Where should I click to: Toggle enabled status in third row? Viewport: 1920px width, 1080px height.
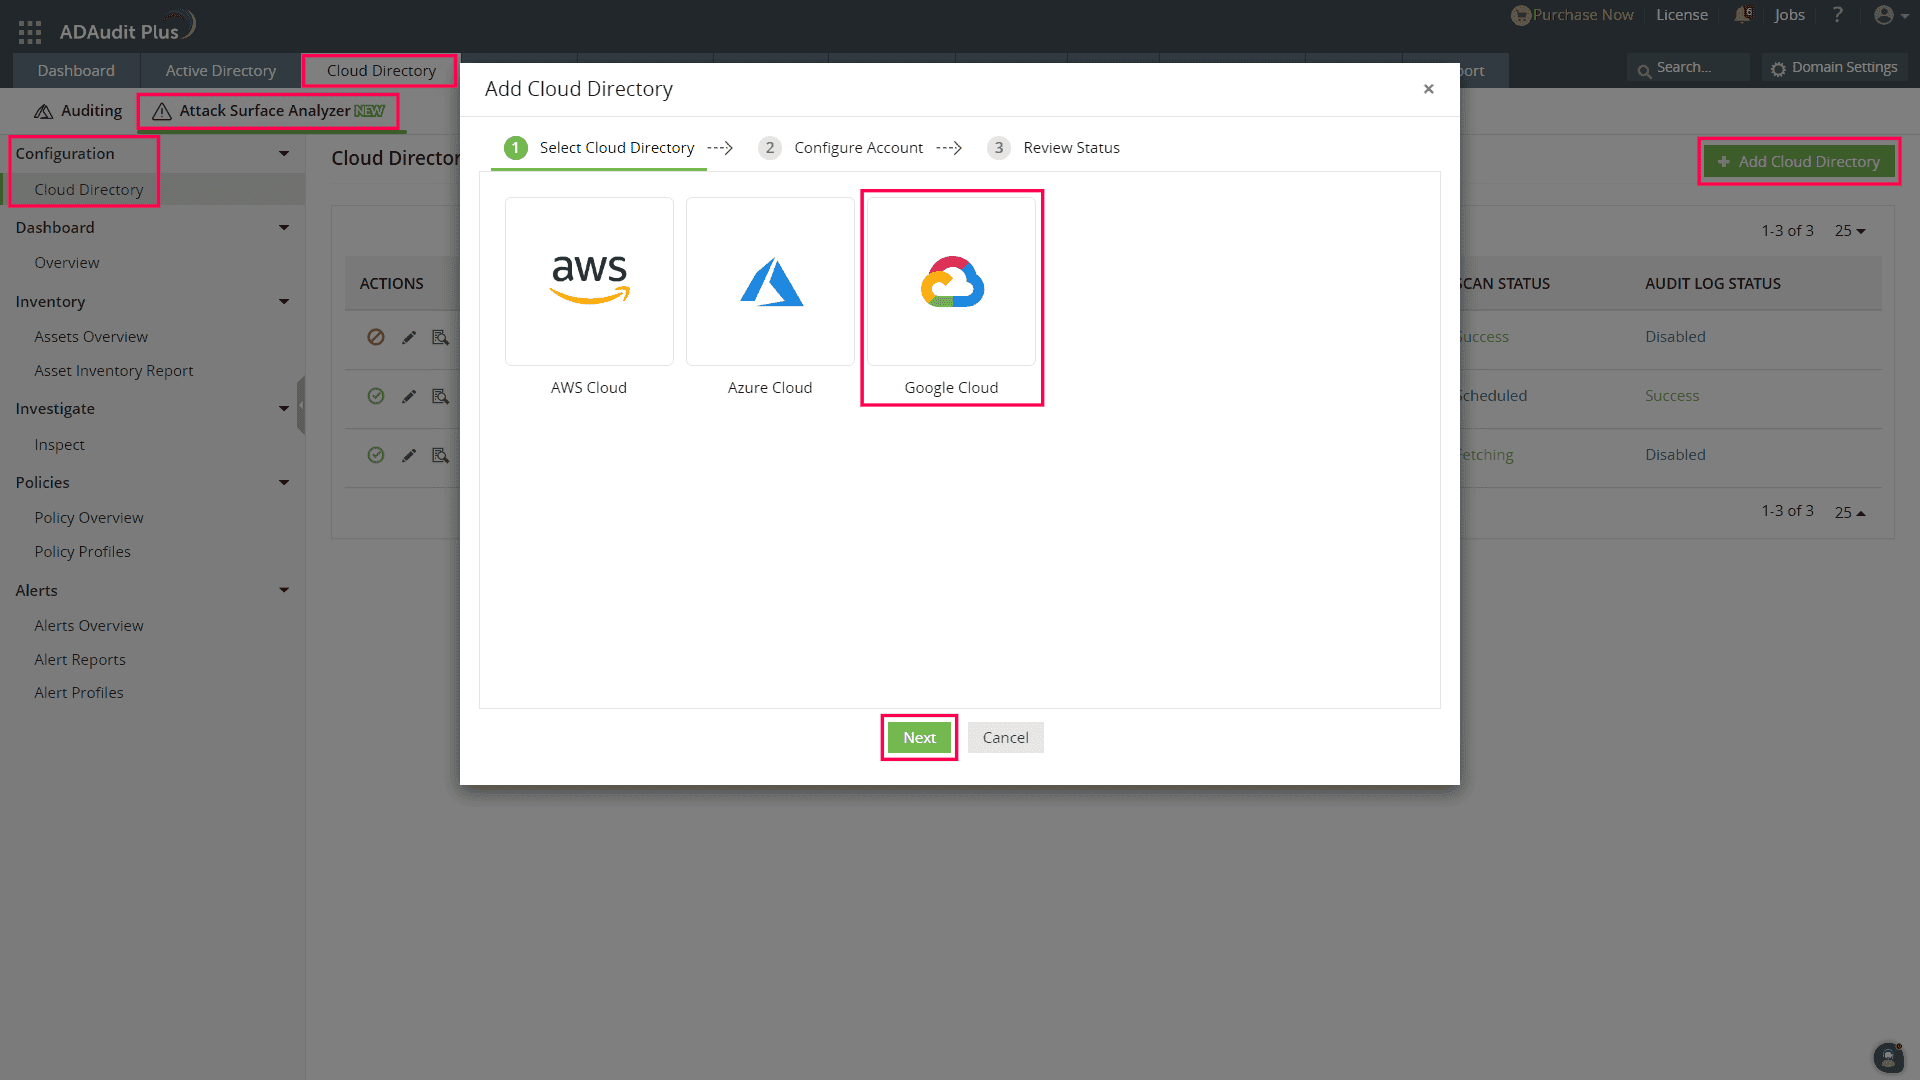pos(376,455)
